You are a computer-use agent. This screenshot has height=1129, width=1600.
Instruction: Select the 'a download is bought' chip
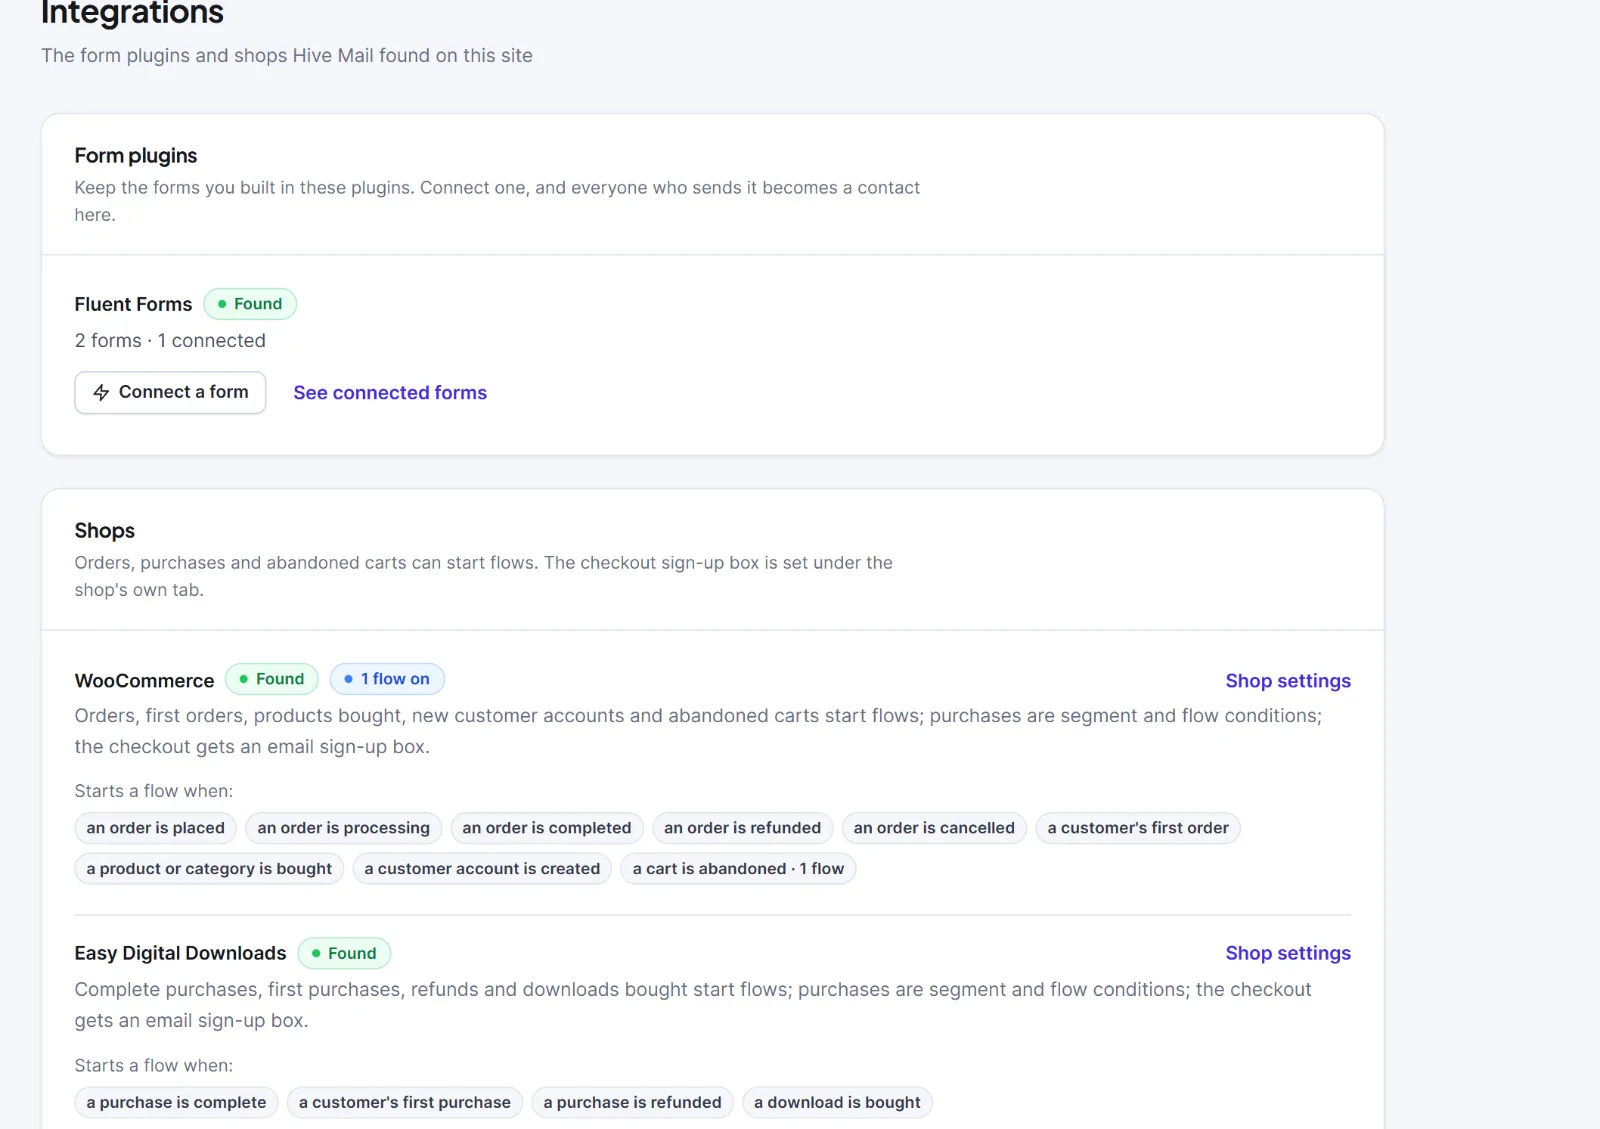[837, 1103]
